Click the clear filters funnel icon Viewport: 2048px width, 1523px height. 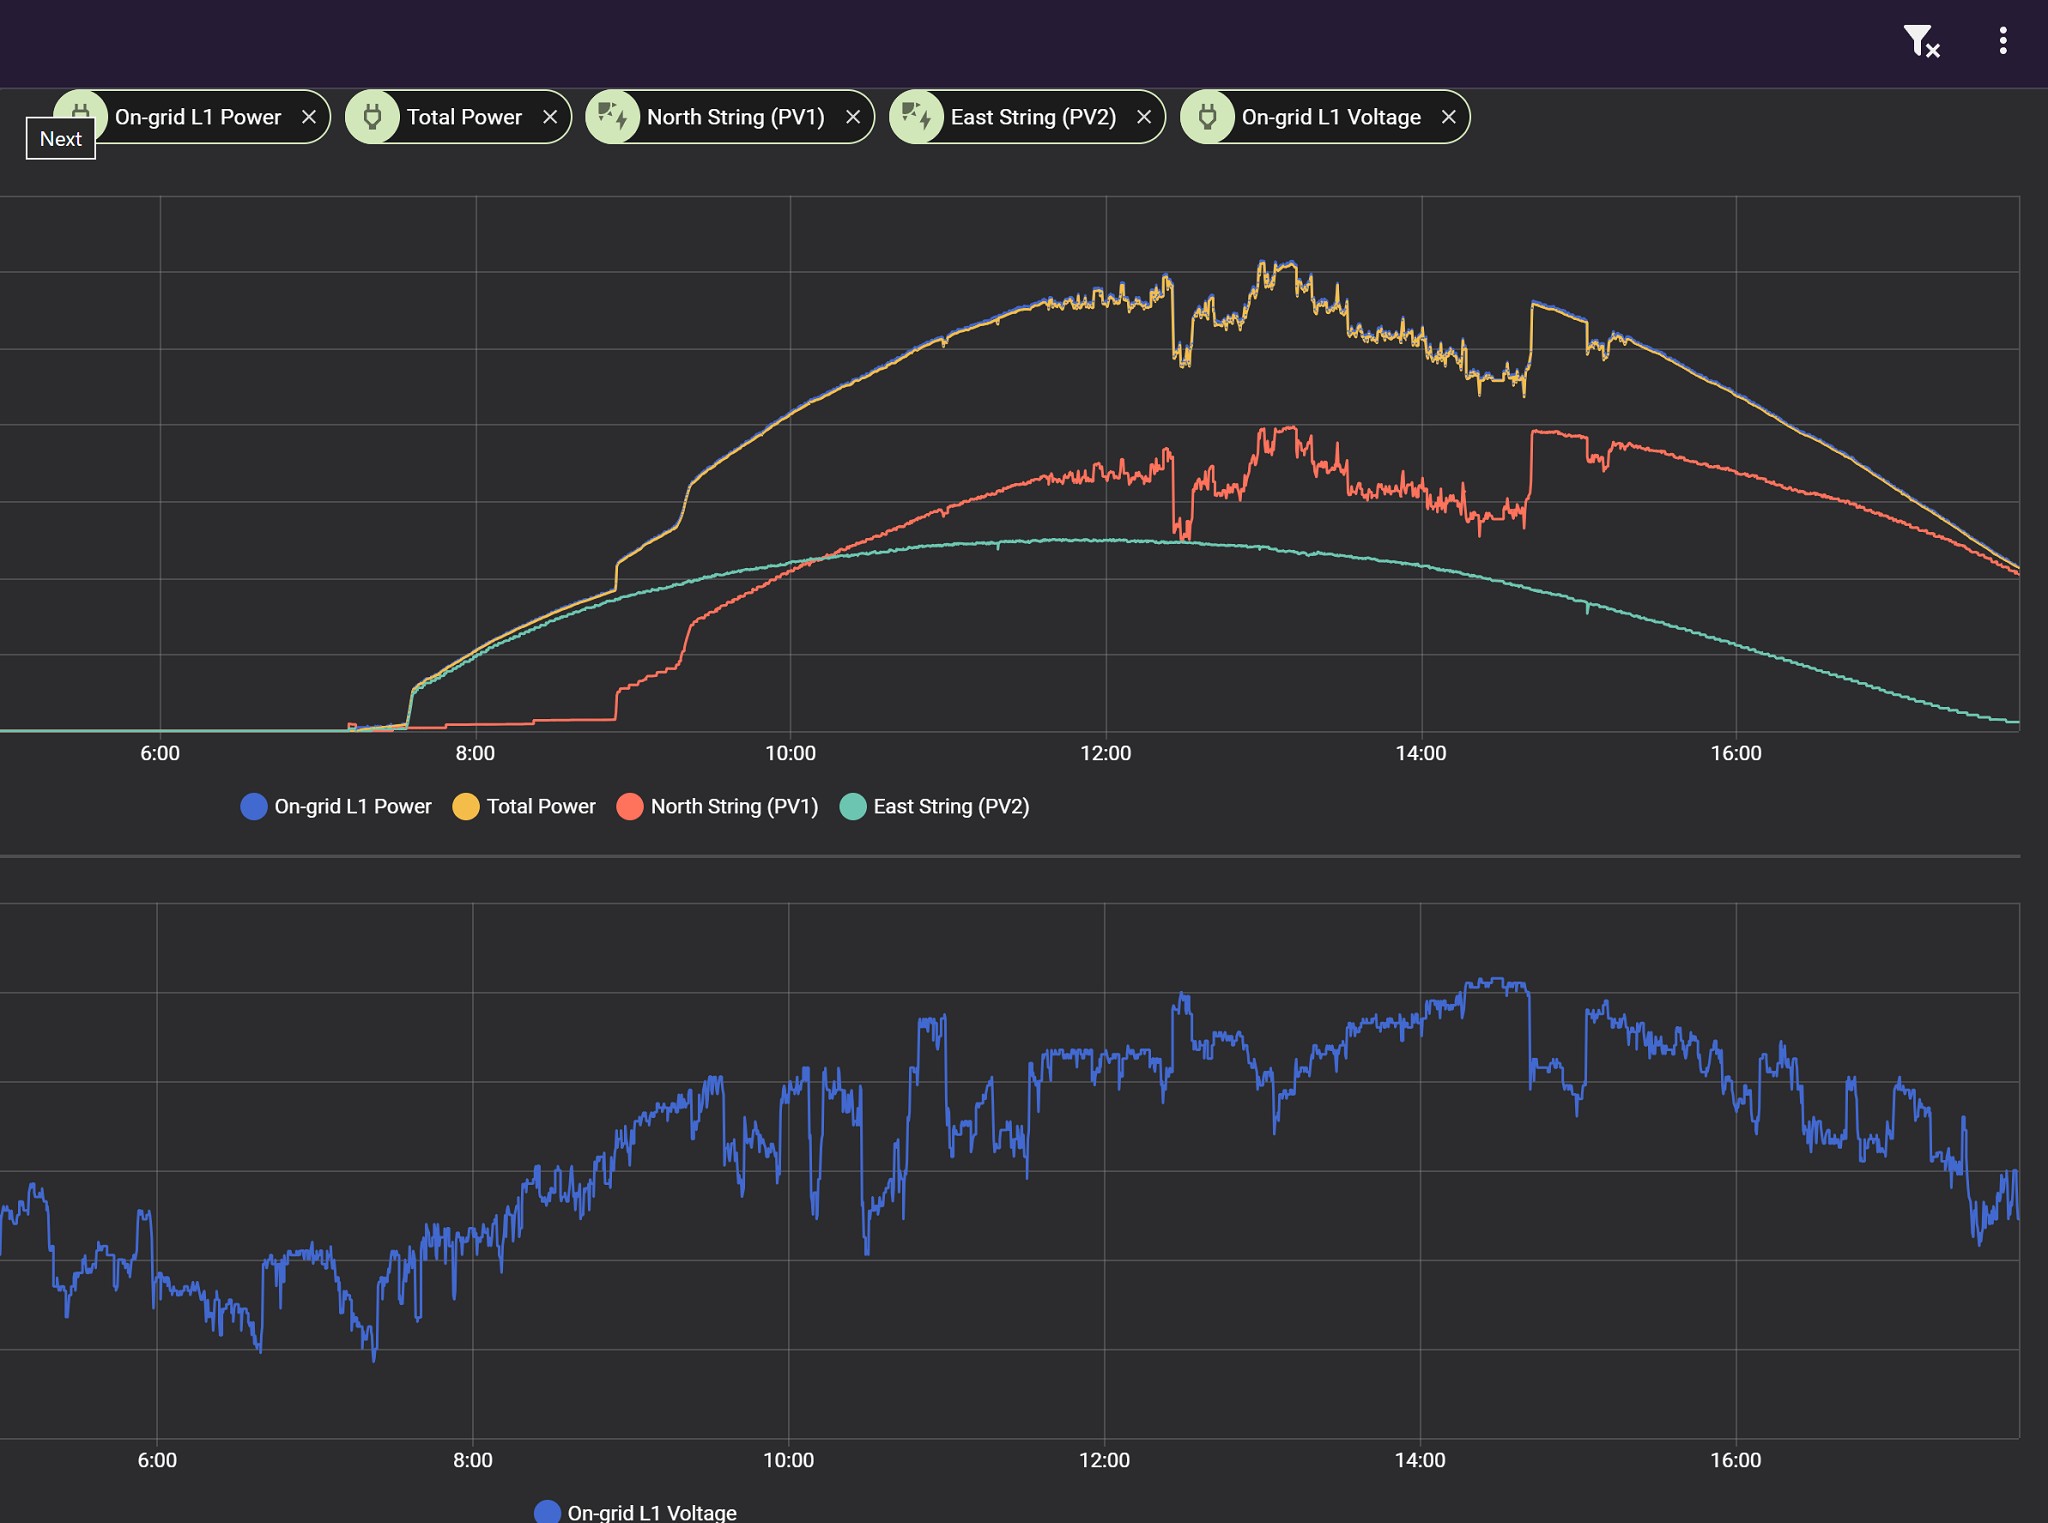click(x=1920, y=41)
